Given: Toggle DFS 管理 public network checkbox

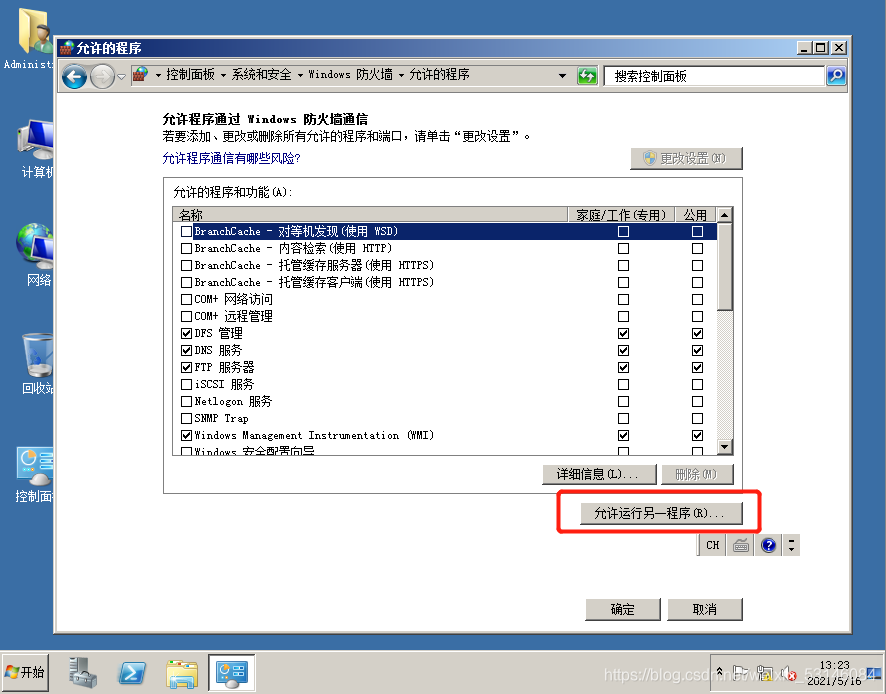Looking at the screenshot, I should point(697,333).
